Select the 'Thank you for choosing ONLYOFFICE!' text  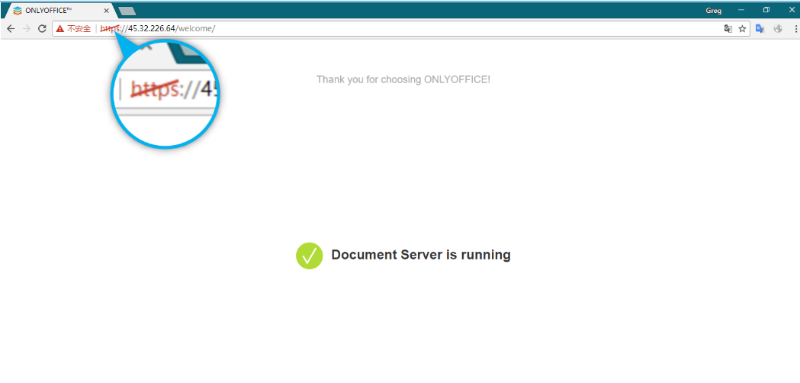coord(403,80)
